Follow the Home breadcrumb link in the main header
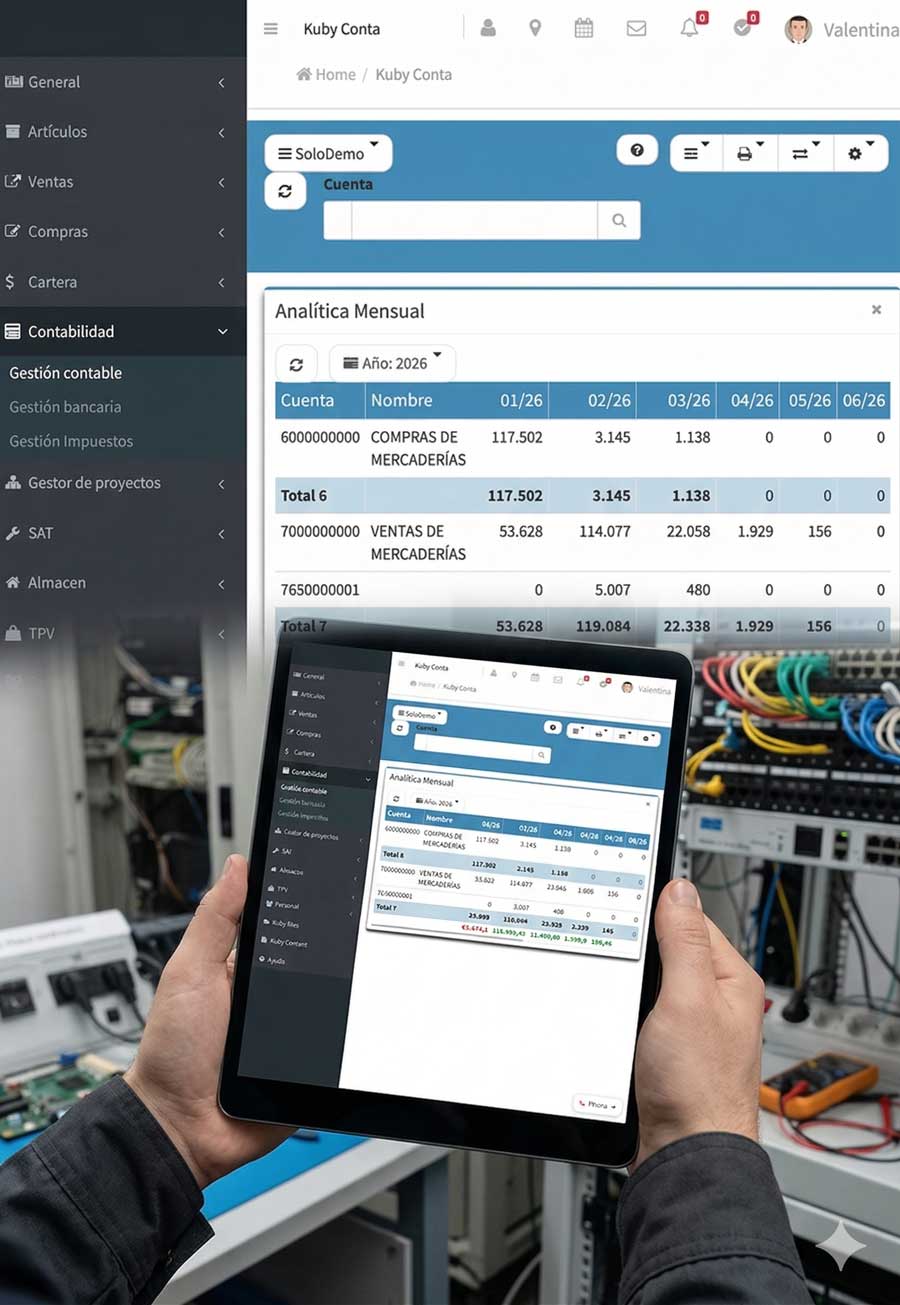Viewport: 900px width, 1305px height. [326, 75]
